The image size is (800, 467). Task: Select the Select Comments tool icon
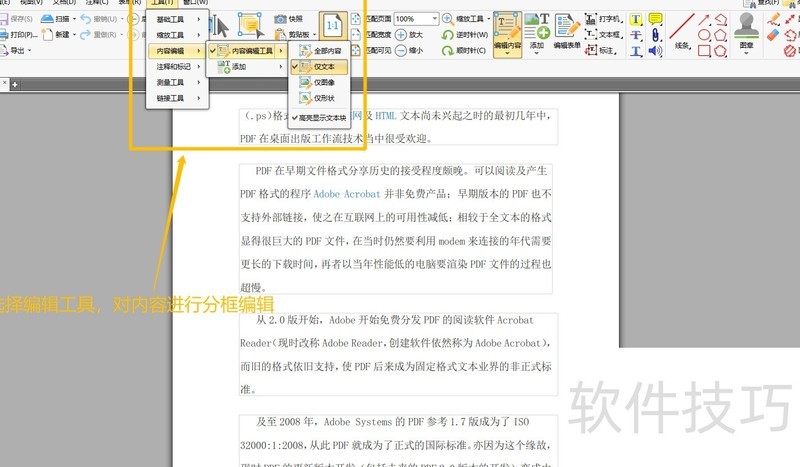click(250, 25)
